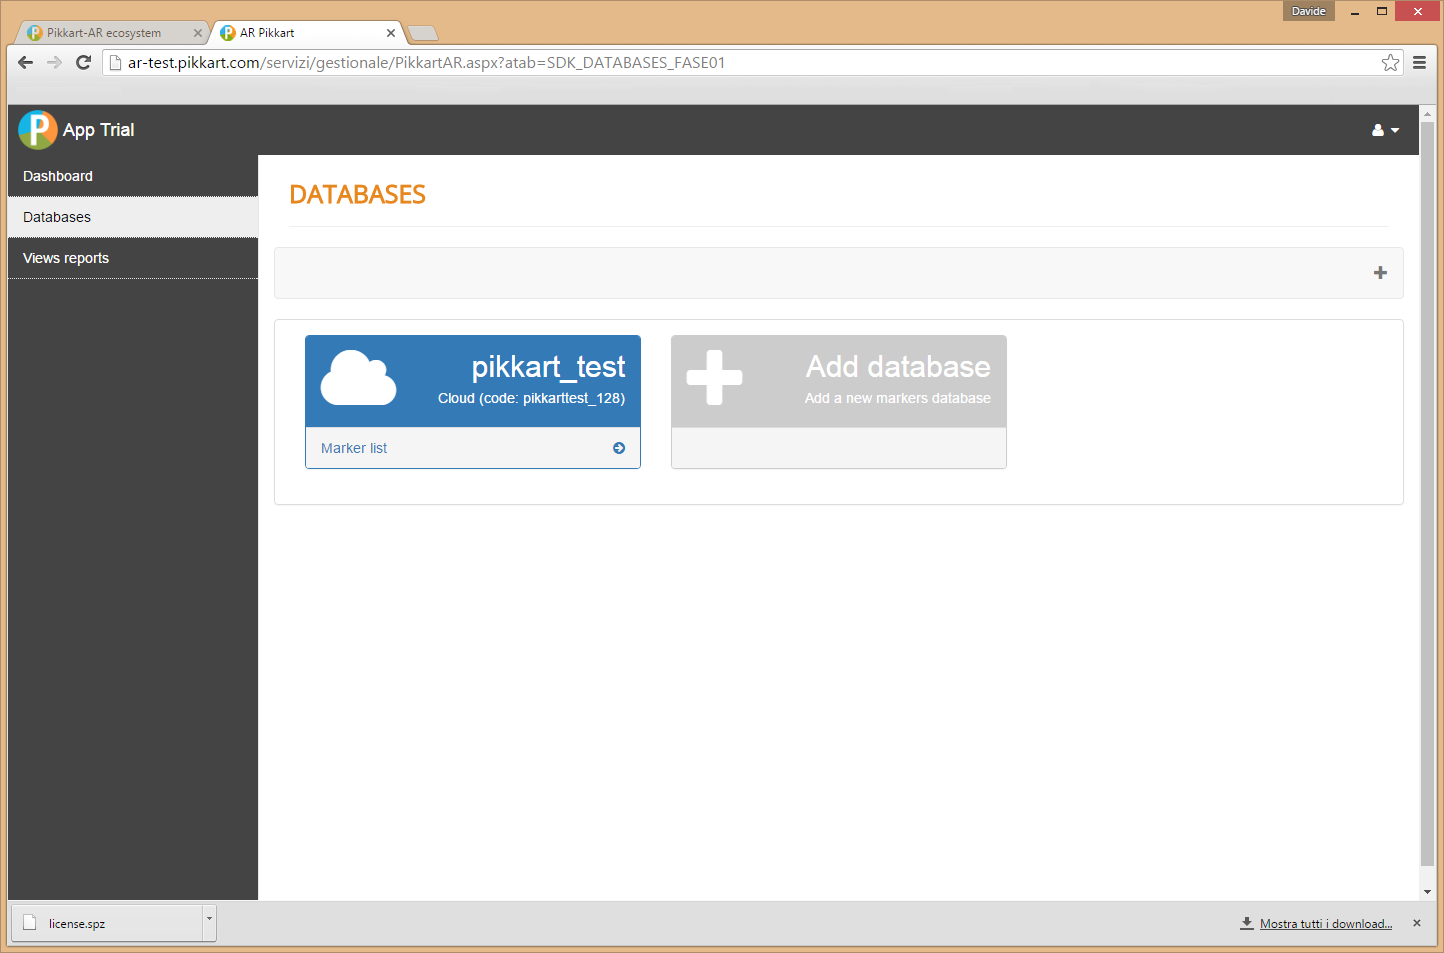Close the Pikkart-AR ecosystem tab
Screen dimensions: 1444x953
pos(197,33)
